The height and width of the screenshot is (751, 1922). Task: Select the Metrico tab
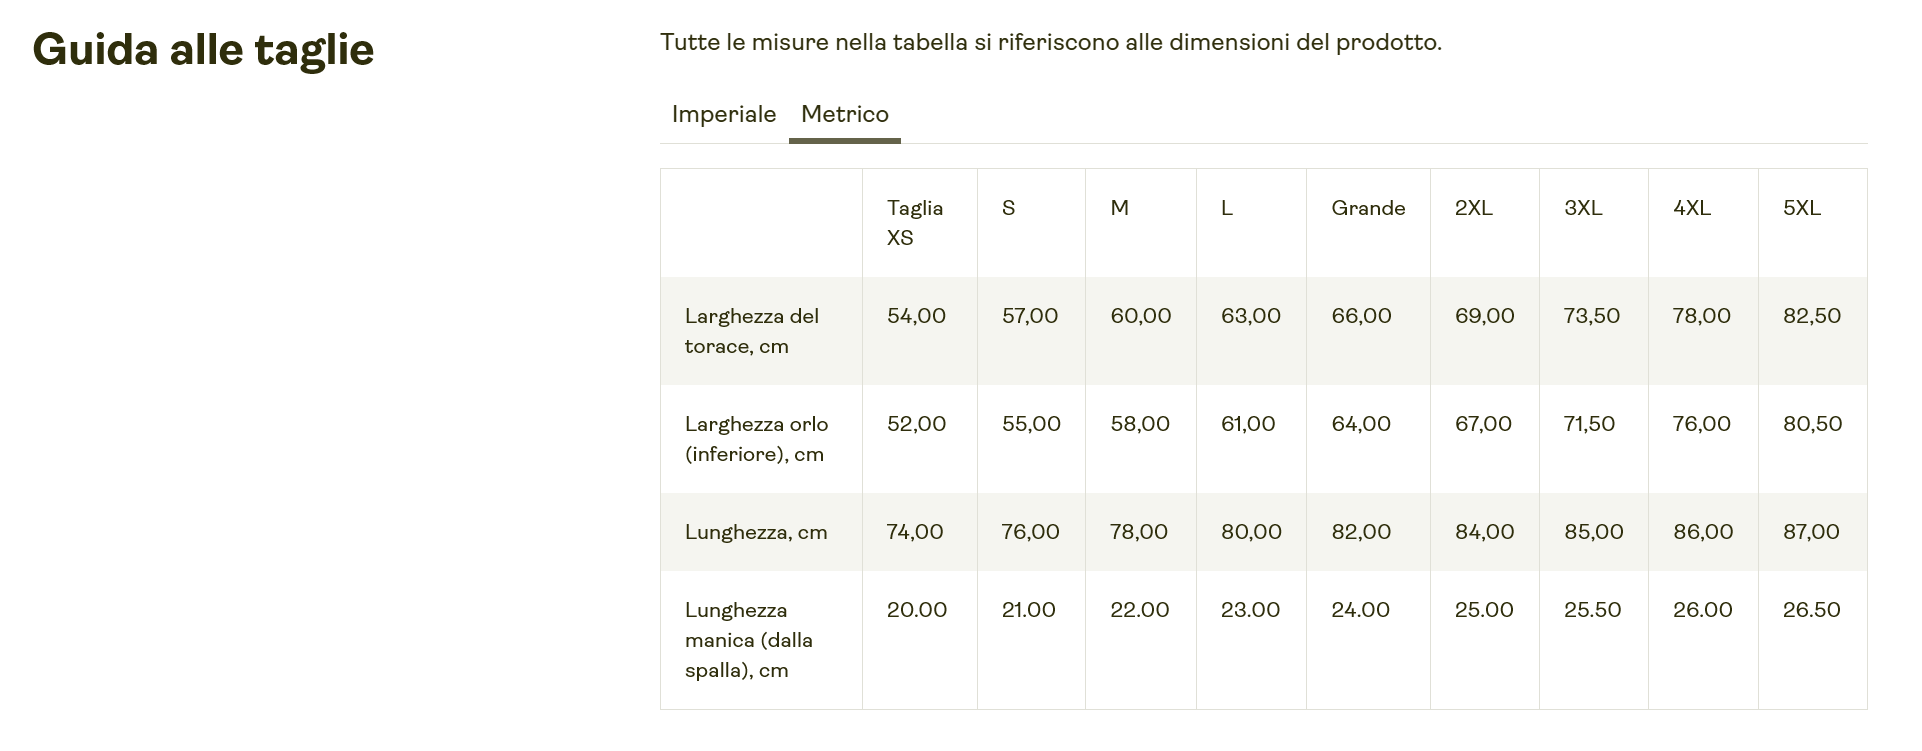click(844, 114)
